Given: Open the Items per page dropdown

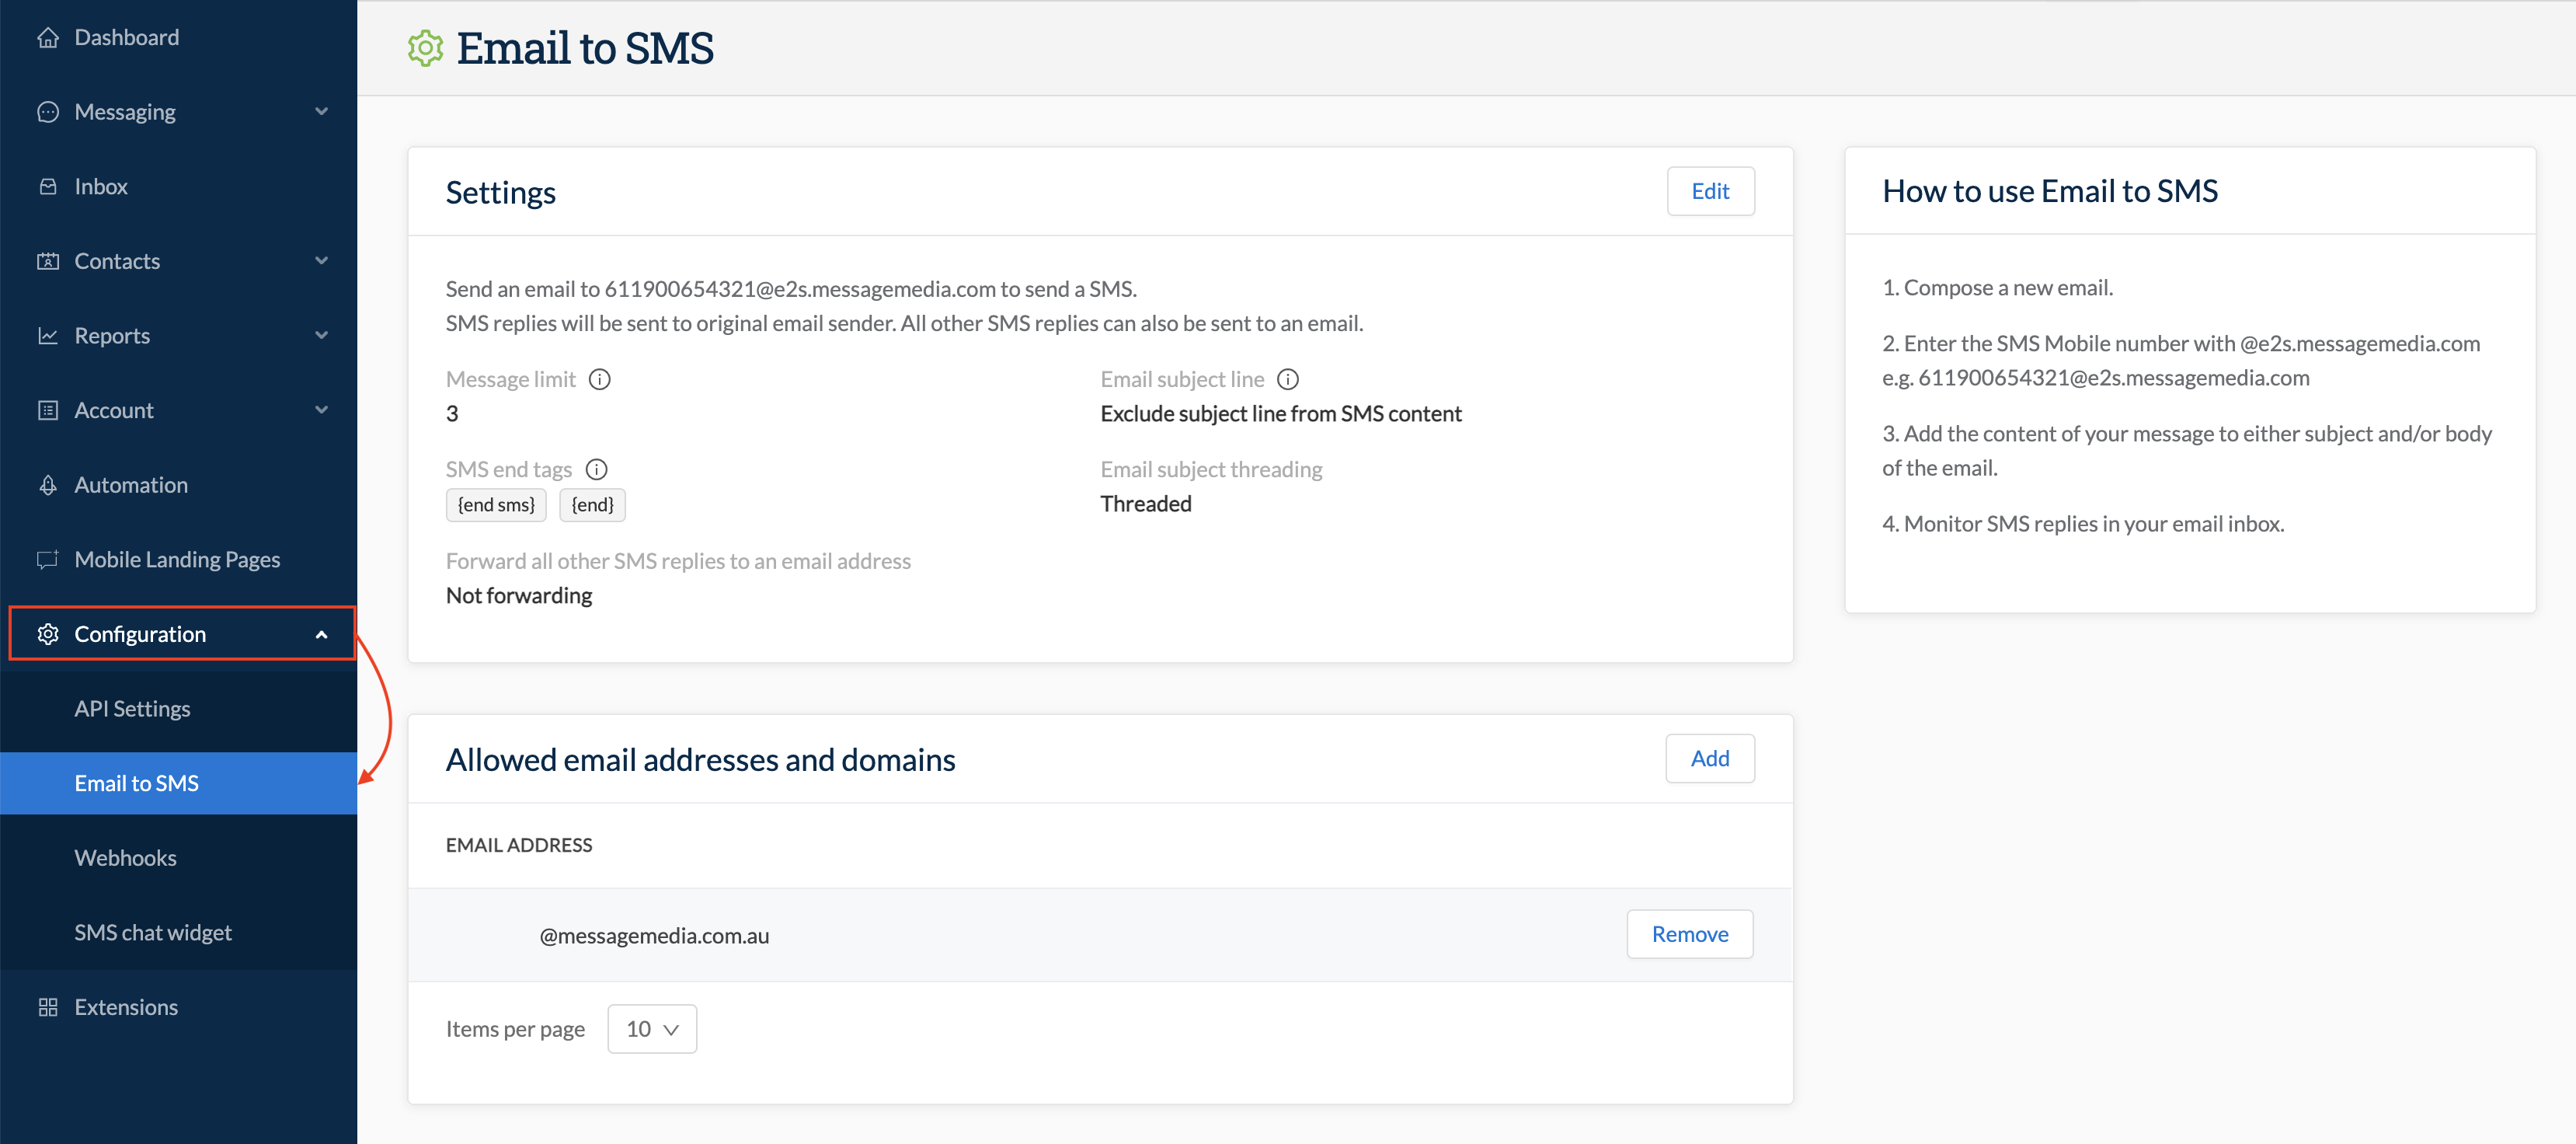Looking at the screenshot, I should coord(652,1029).
